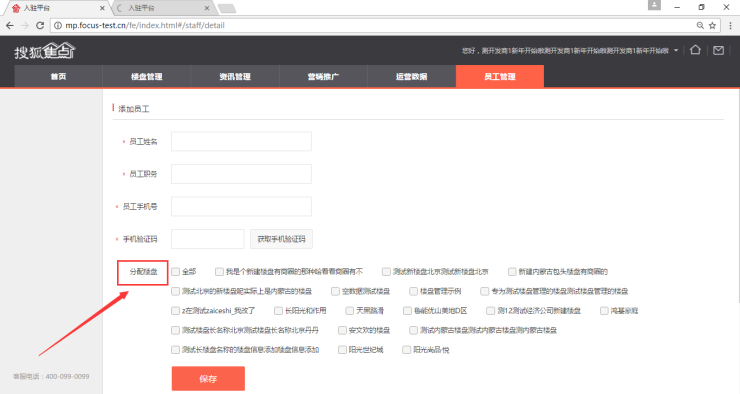This screenshot has height=394, width=740.
Task: Switch to the second 入驻平台 browser tab
Action: click(x=163, y=8)
